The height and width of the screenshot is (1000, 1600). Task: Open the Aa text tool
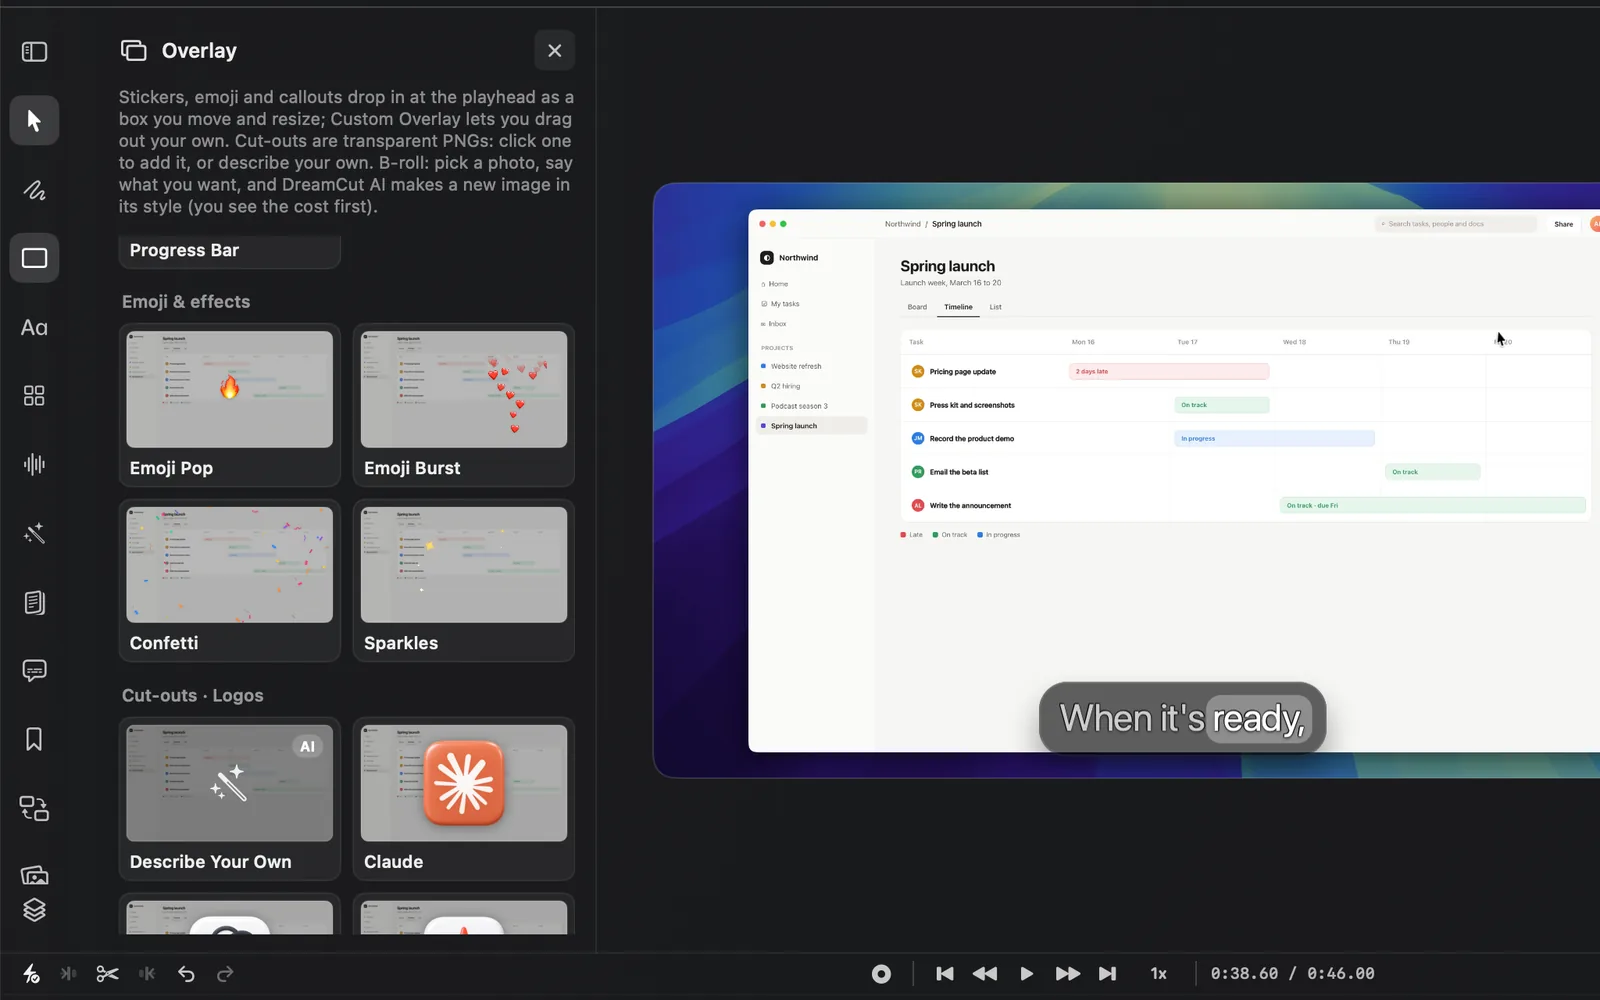[34, 327]
